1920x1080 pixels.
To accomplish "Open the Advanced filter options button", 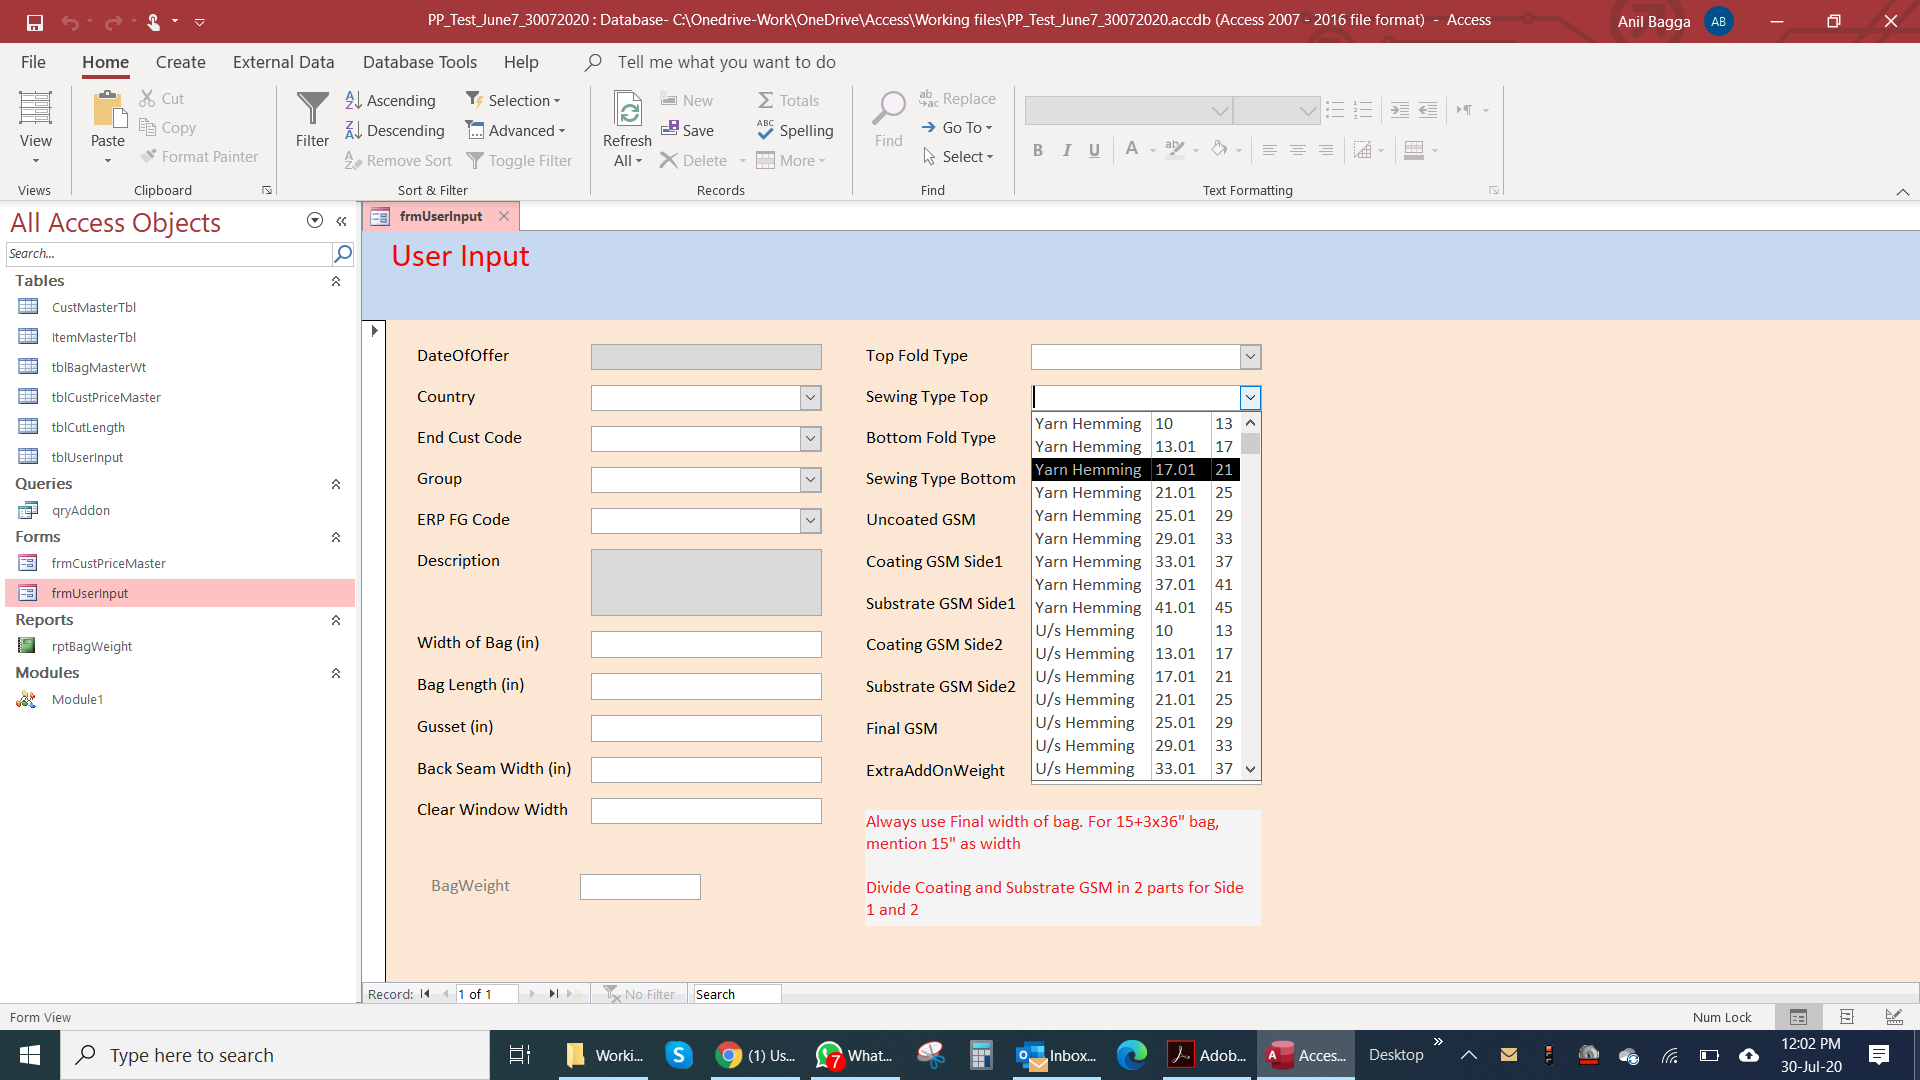I will click(516, 130).
